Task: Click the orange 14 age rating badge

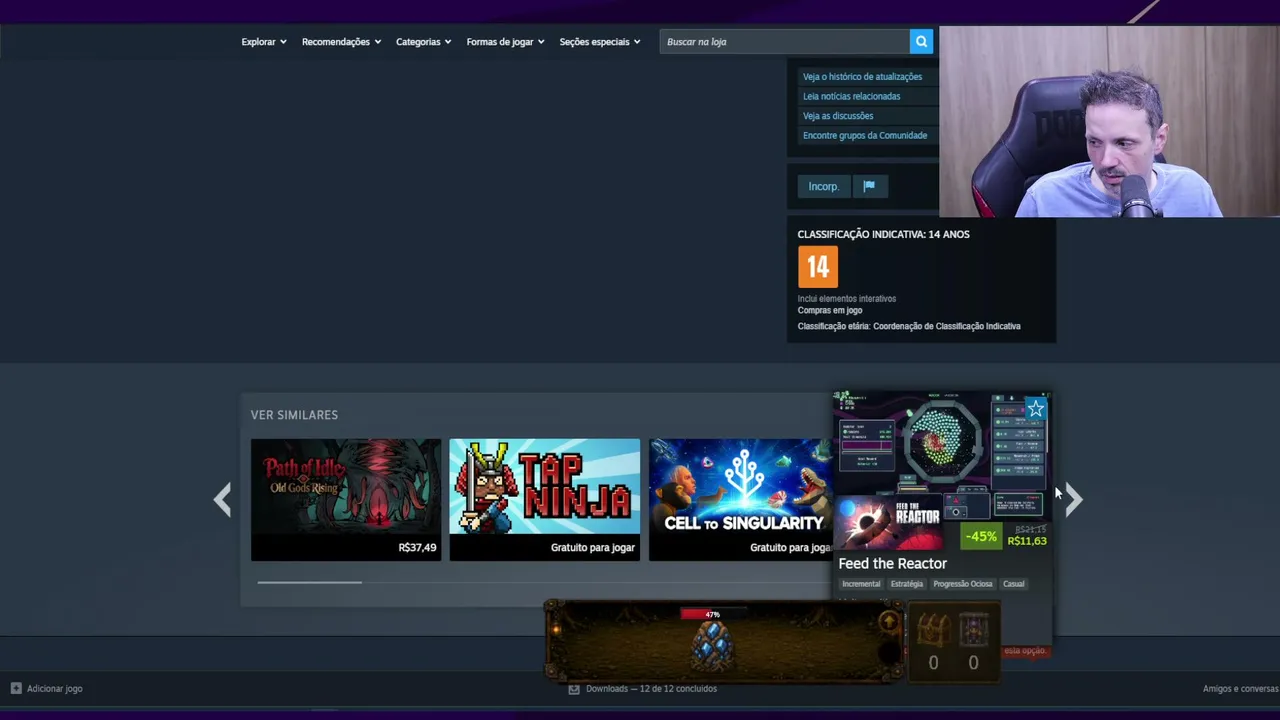Action: [x=818, y=267]
